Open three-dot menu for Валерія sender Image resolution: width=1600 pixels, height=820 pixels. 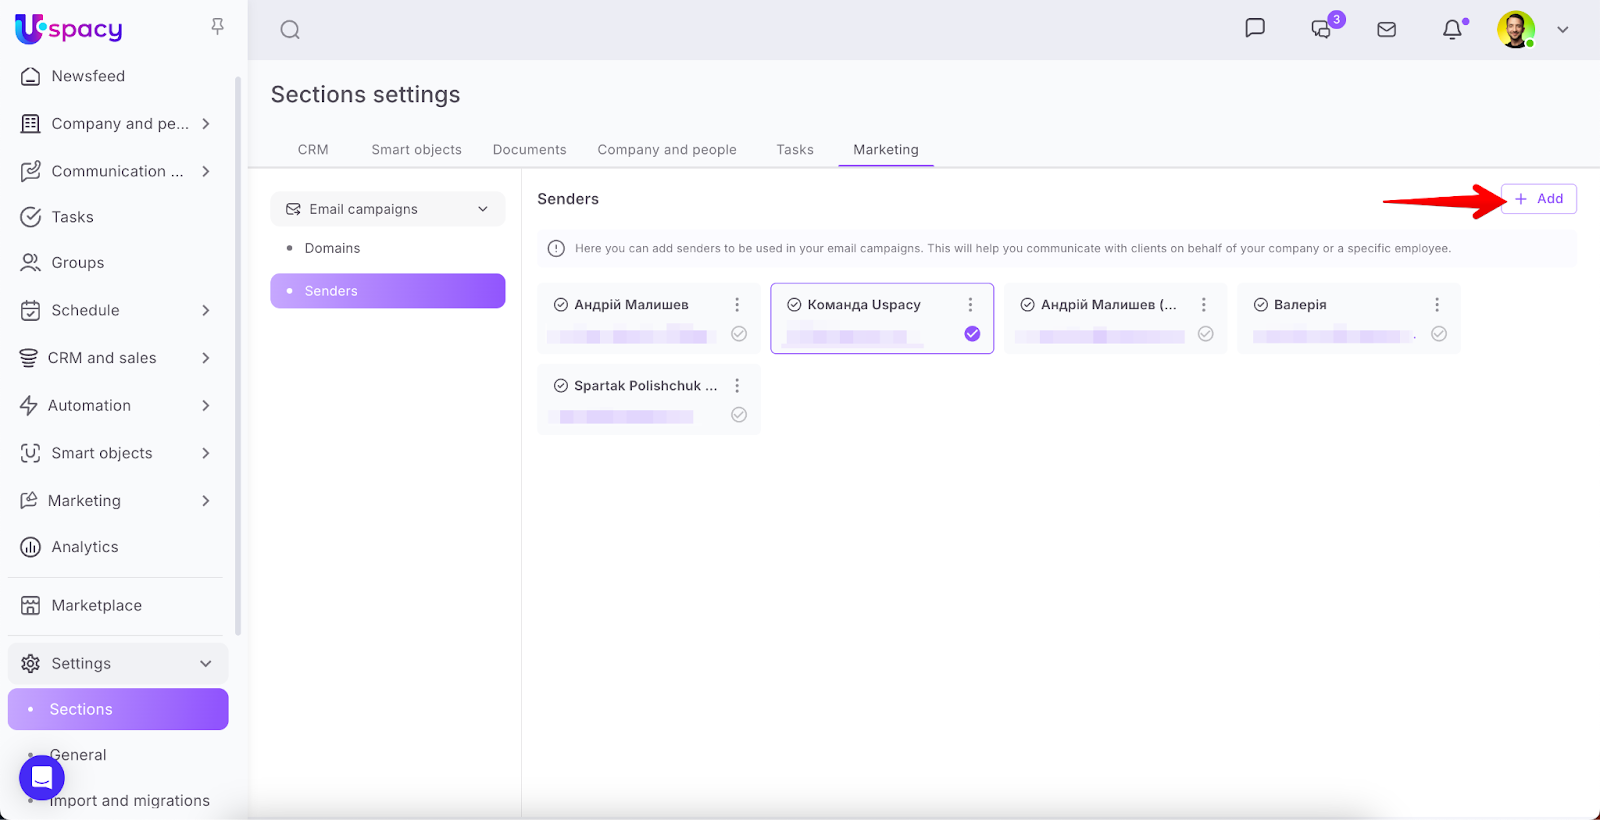point(1437,305)
